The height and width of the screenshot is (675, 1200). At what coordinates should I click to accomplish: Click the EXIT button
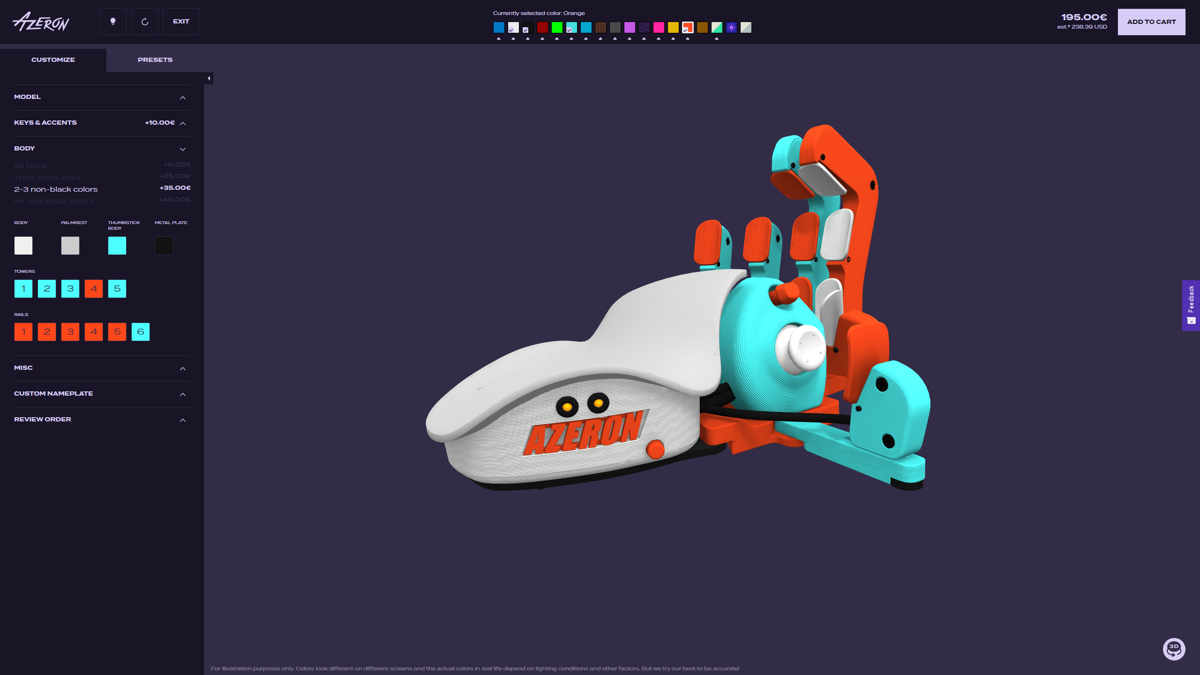[x=181, y=21]
